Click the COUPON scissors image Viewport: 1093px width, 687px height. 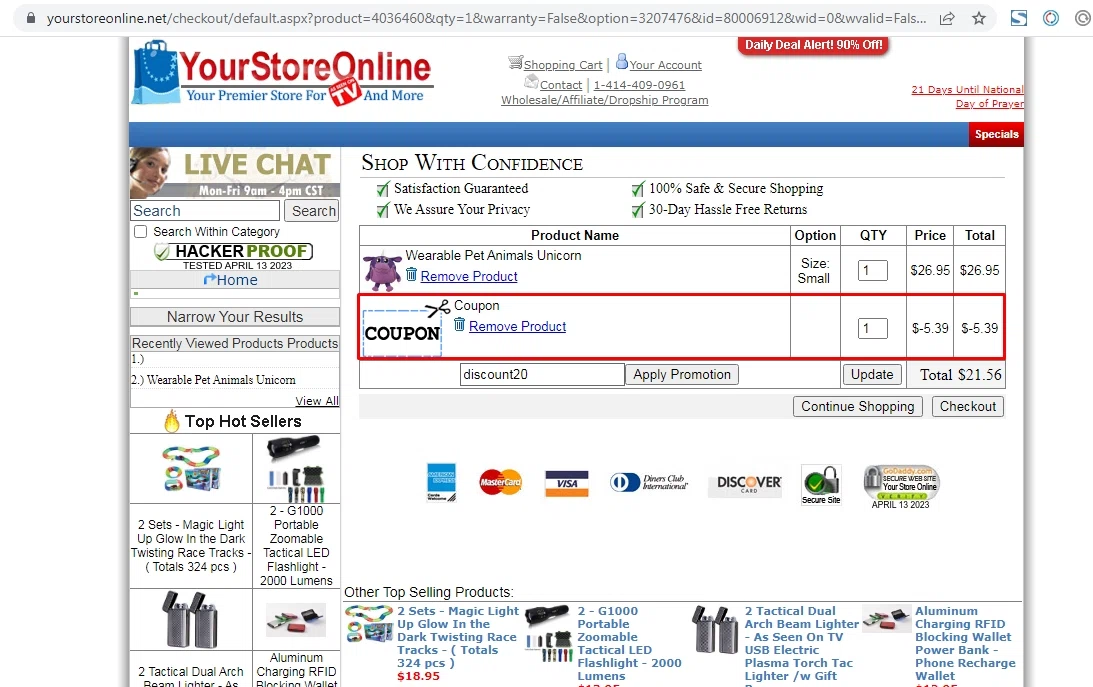pos(406,327)
